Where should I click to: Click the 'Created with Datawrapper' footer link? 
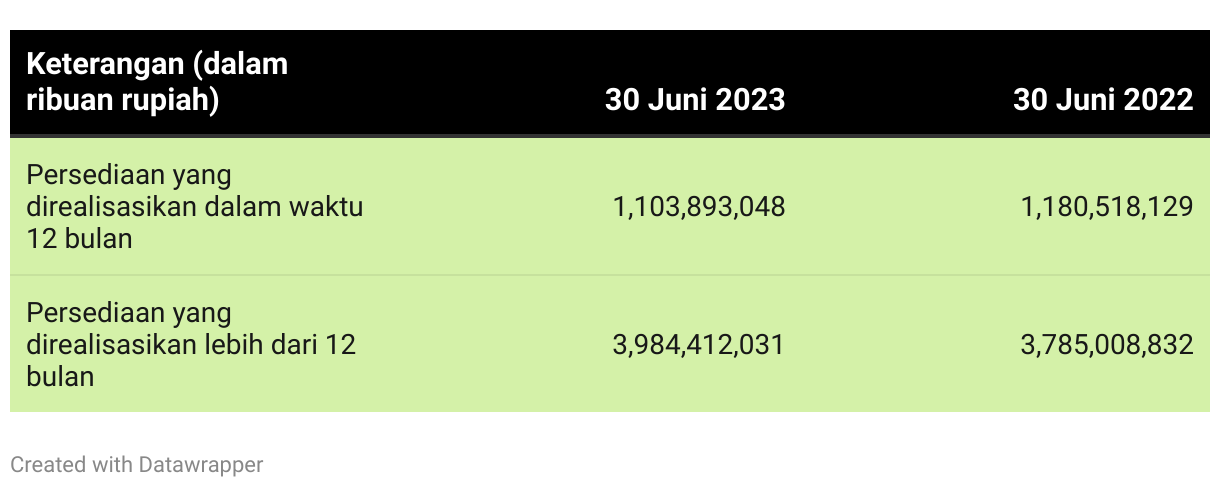point(137,464)
